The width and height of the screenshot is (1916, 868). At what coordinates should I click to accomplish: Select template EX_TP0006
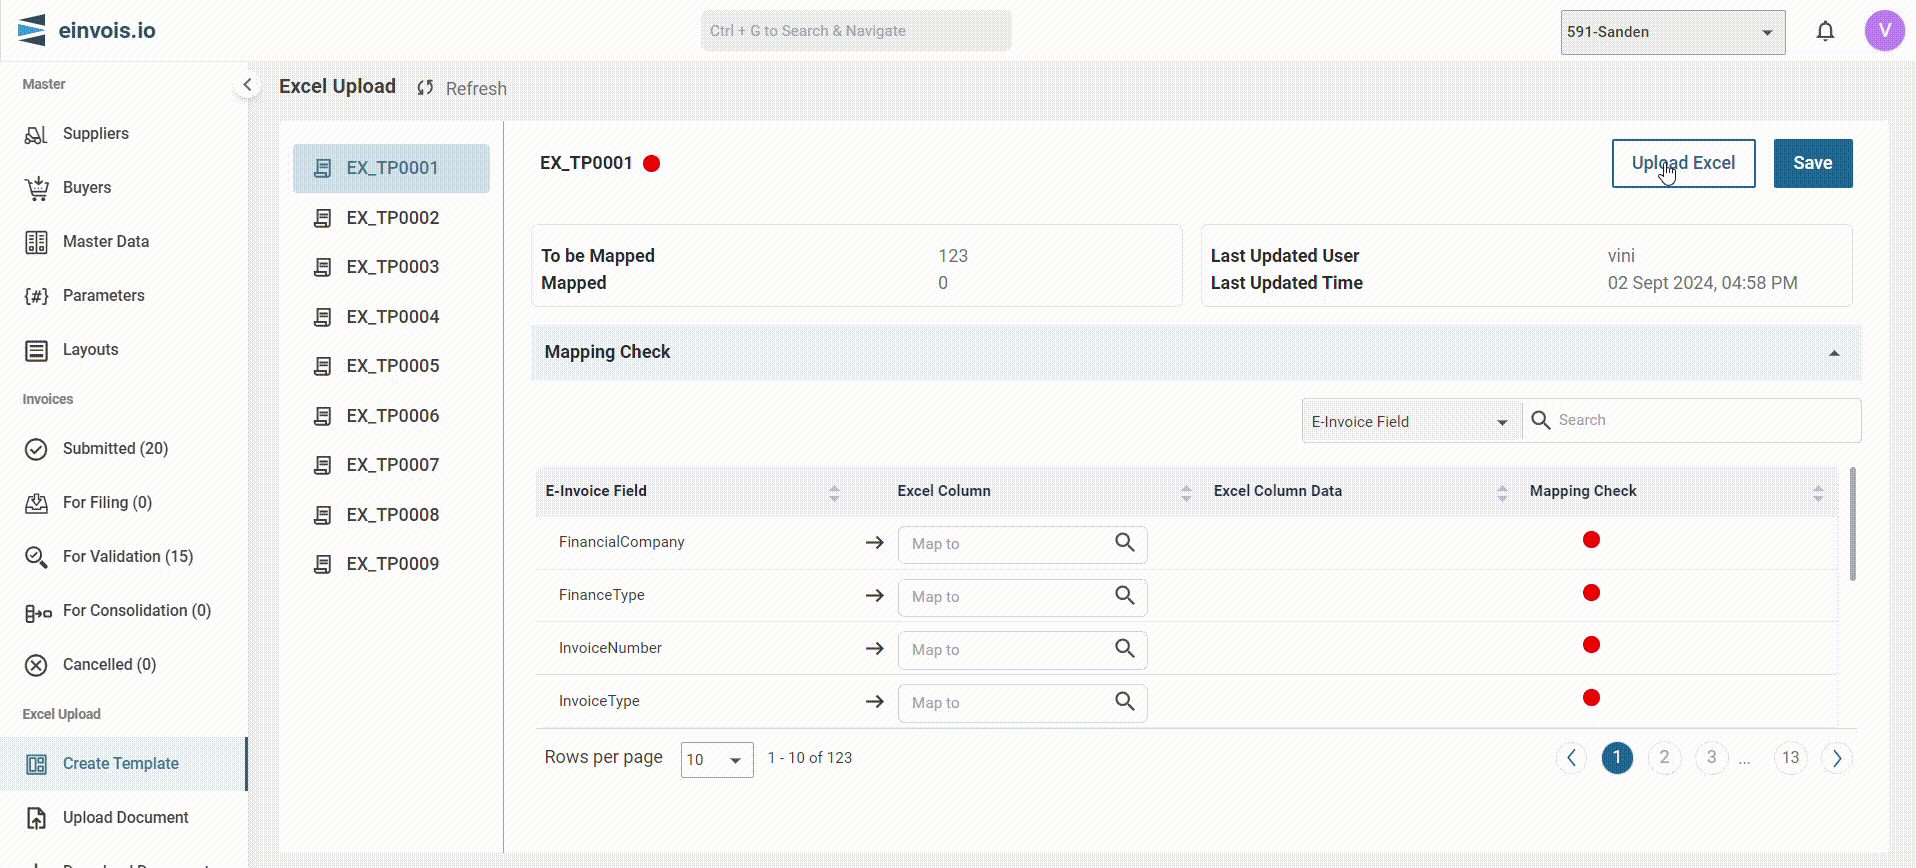tap(391, 416)
